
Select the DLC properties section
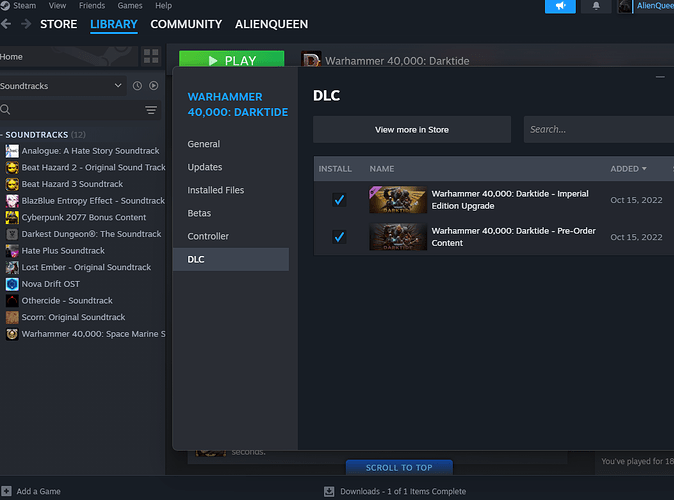click(231, 259)
